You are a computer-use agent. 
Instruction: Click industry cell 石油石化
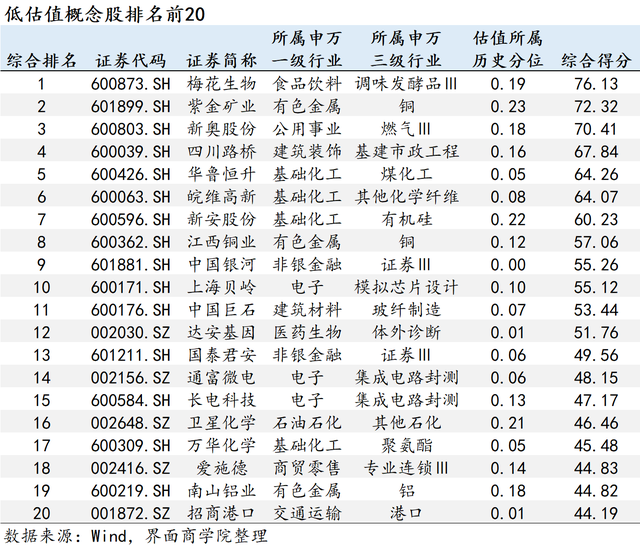tap(307, 423)
